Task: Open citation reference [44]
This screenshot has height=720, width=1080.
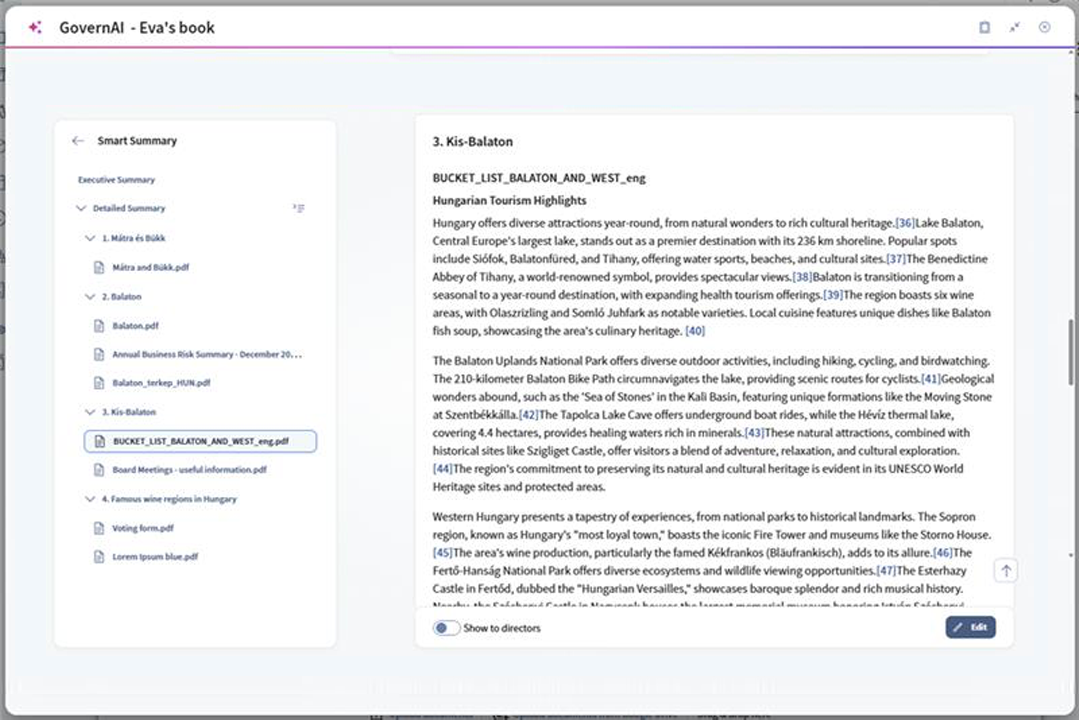Action: point(443,469)
